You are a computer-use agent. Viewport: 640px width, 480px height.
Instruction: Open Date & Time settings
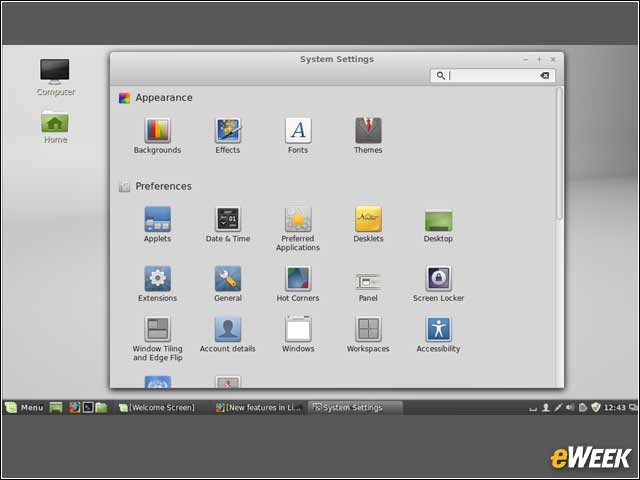[x=228, y=225]
